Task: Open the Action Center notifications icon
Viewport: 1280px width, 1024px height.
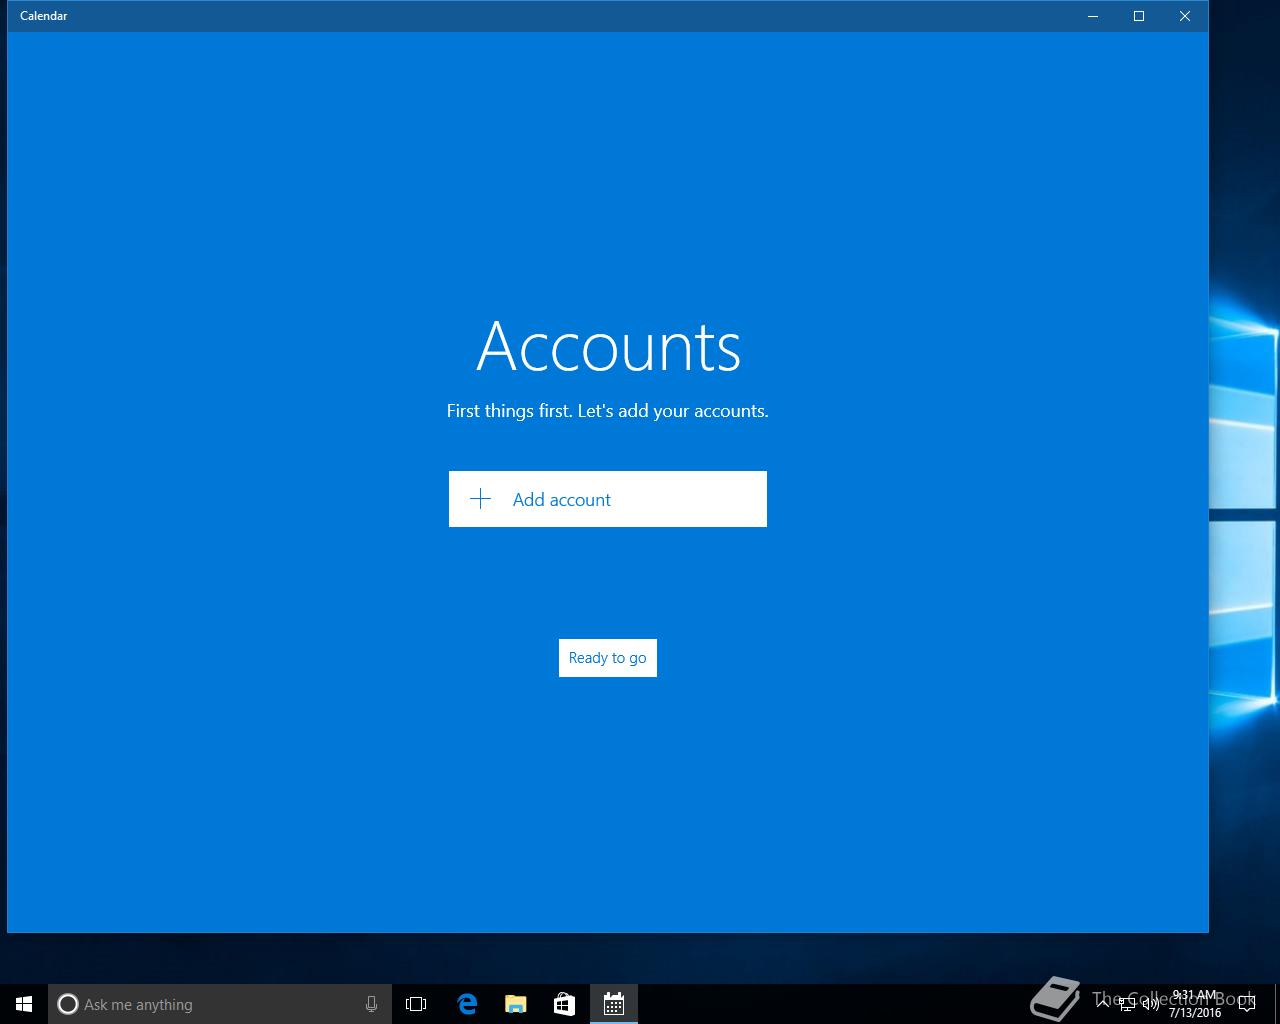Action: [1247, 1004]
